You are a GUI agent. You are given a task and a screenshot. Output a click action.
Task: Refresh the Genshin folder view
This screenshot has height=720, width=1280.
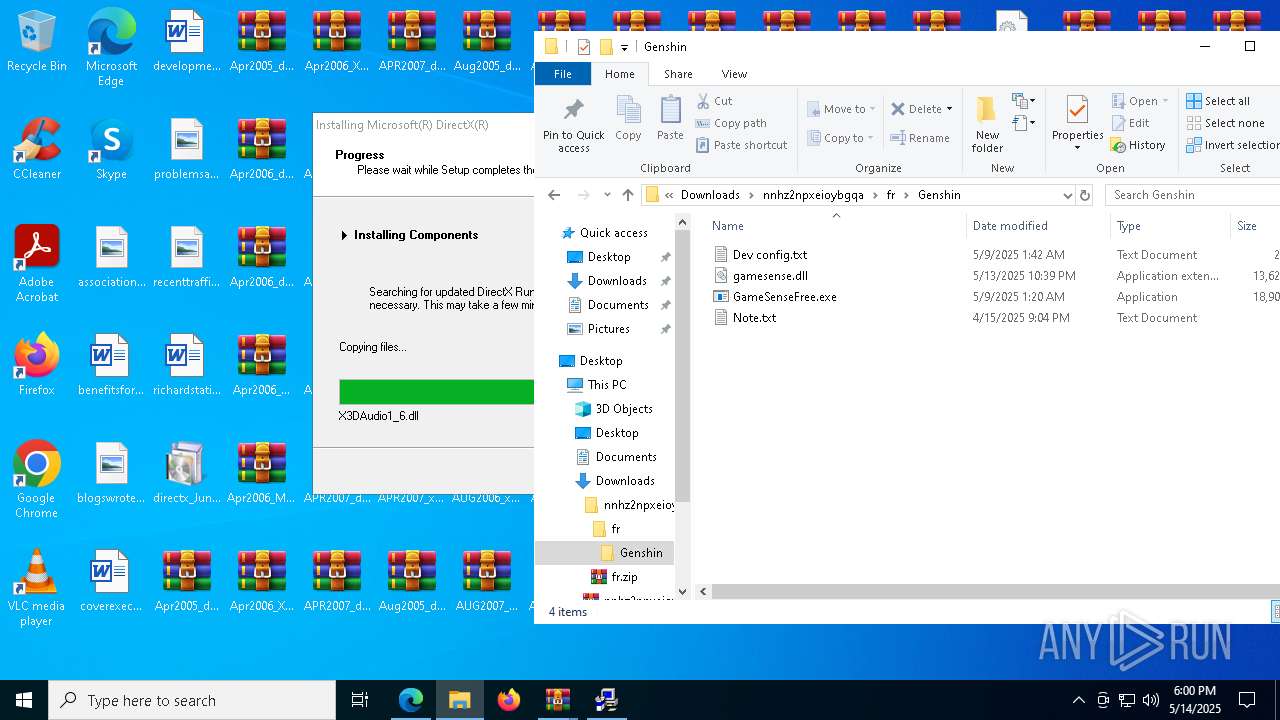[x=1085, y=195]
